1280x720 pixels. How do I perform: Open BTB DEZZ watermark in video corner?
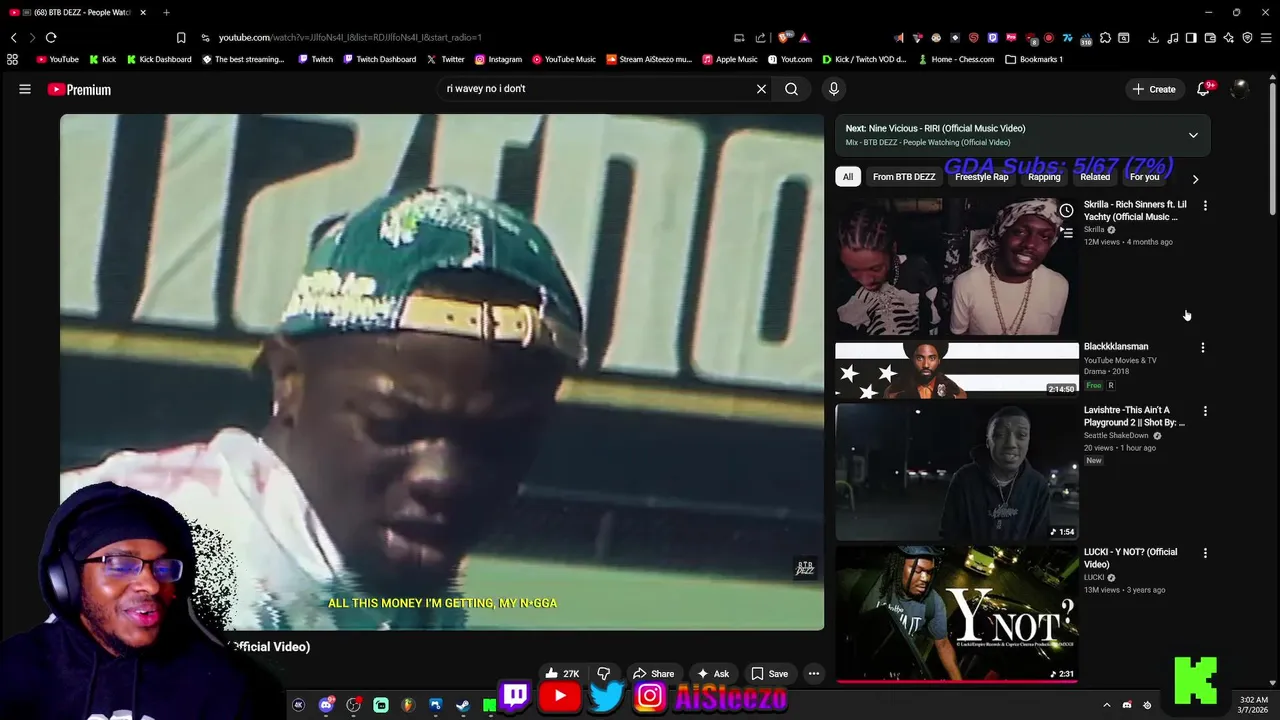(x=805, y=568)
